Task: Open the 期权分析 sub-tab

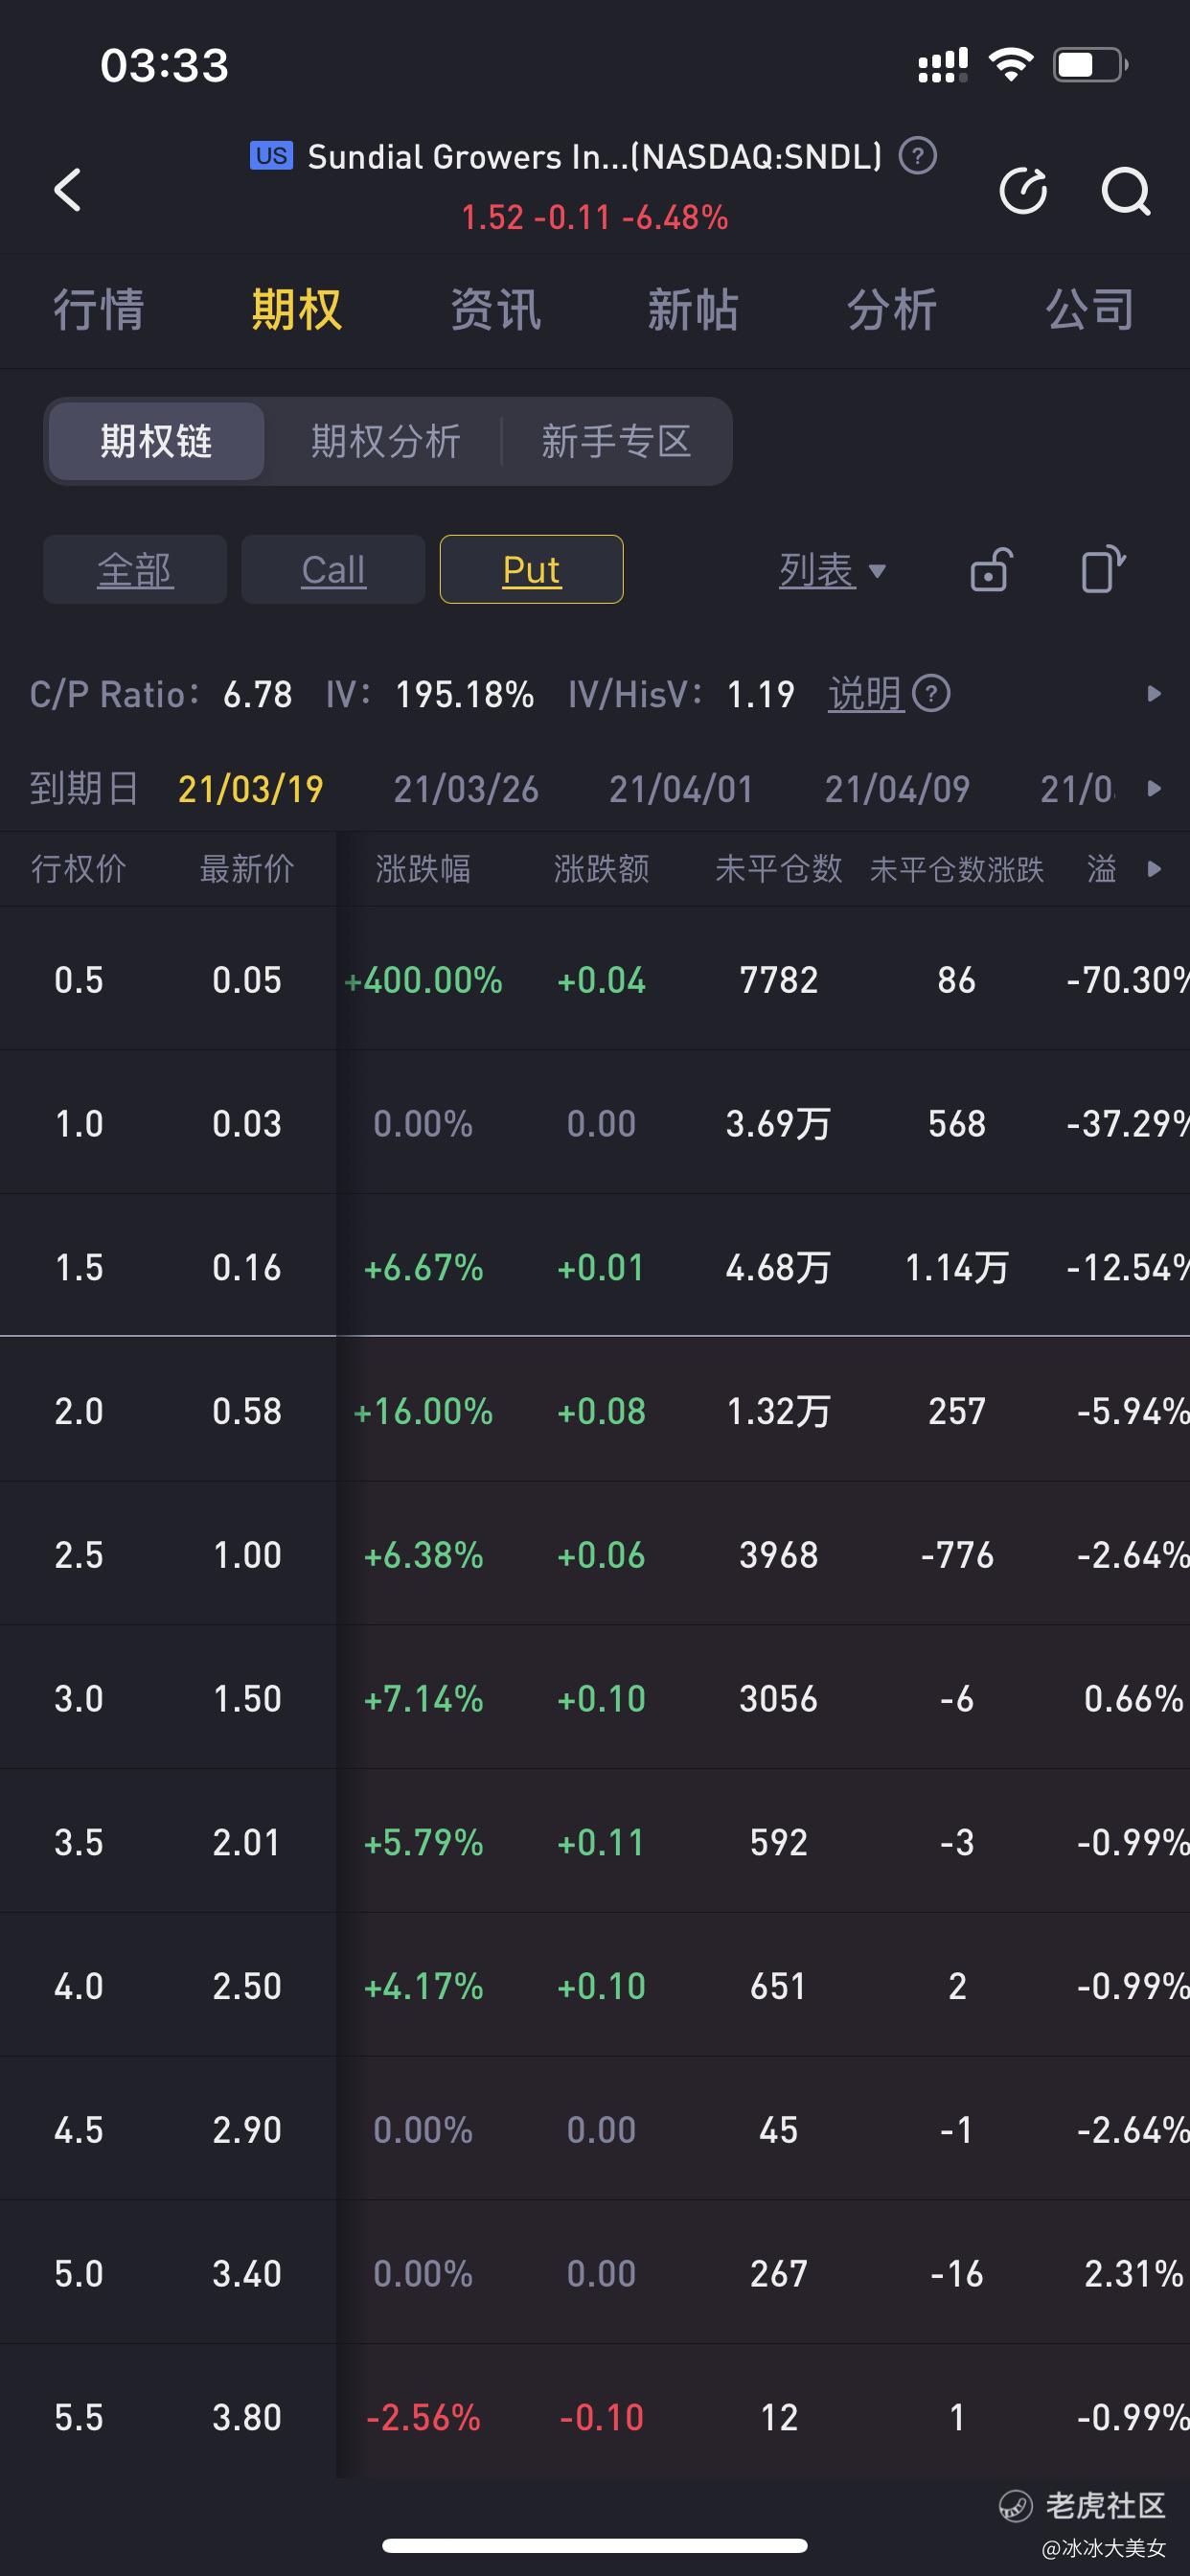Action: pos(385,441)
